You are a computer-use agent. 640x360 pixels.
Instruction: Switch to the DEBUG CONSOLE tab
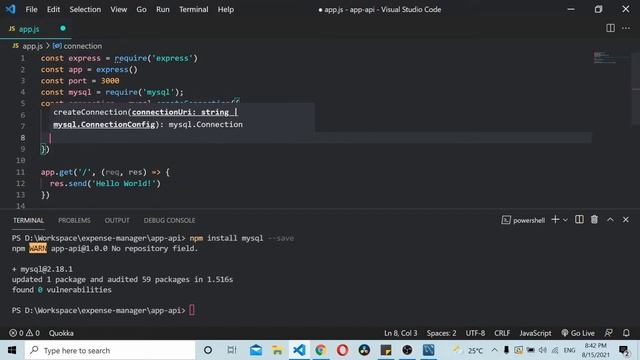[169, 220]
